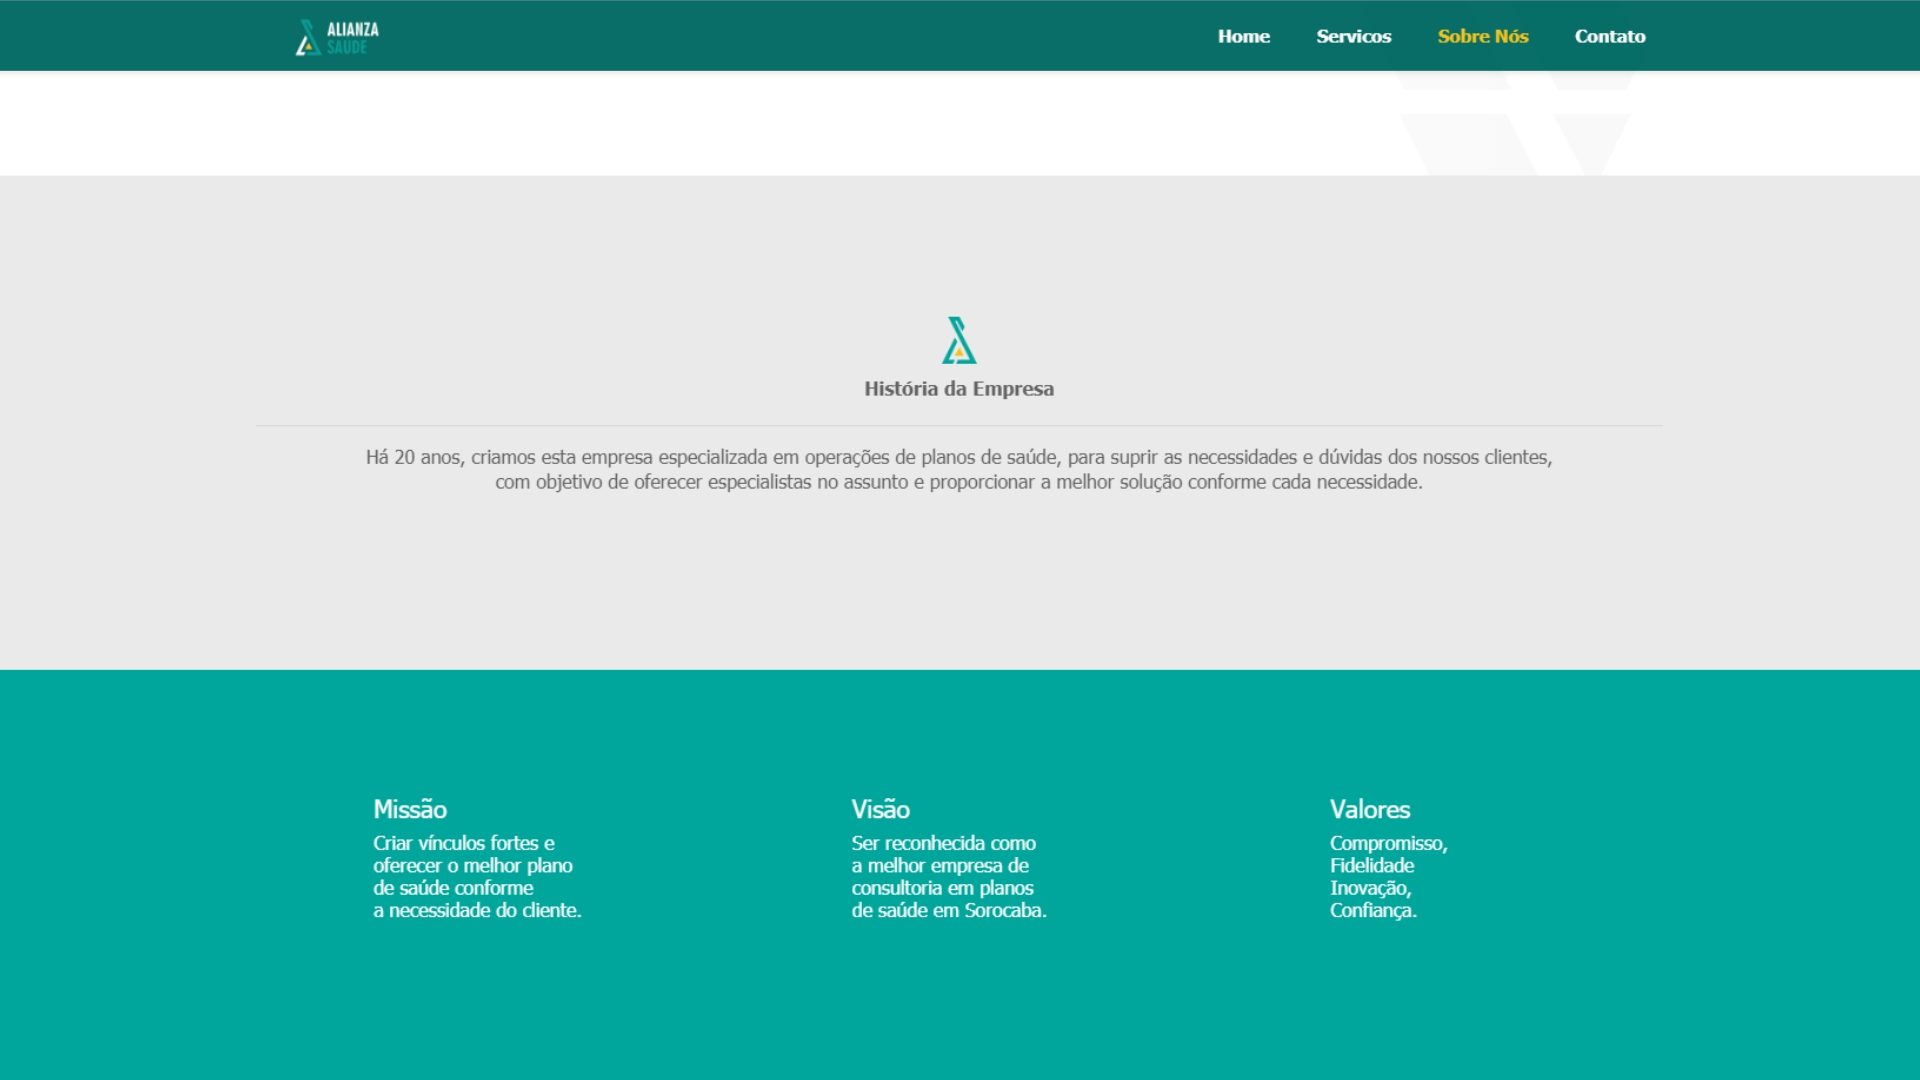Viewport: 1920px width, 1080px height.
Task: Open the Contato page
Action: click(1609, 36)
